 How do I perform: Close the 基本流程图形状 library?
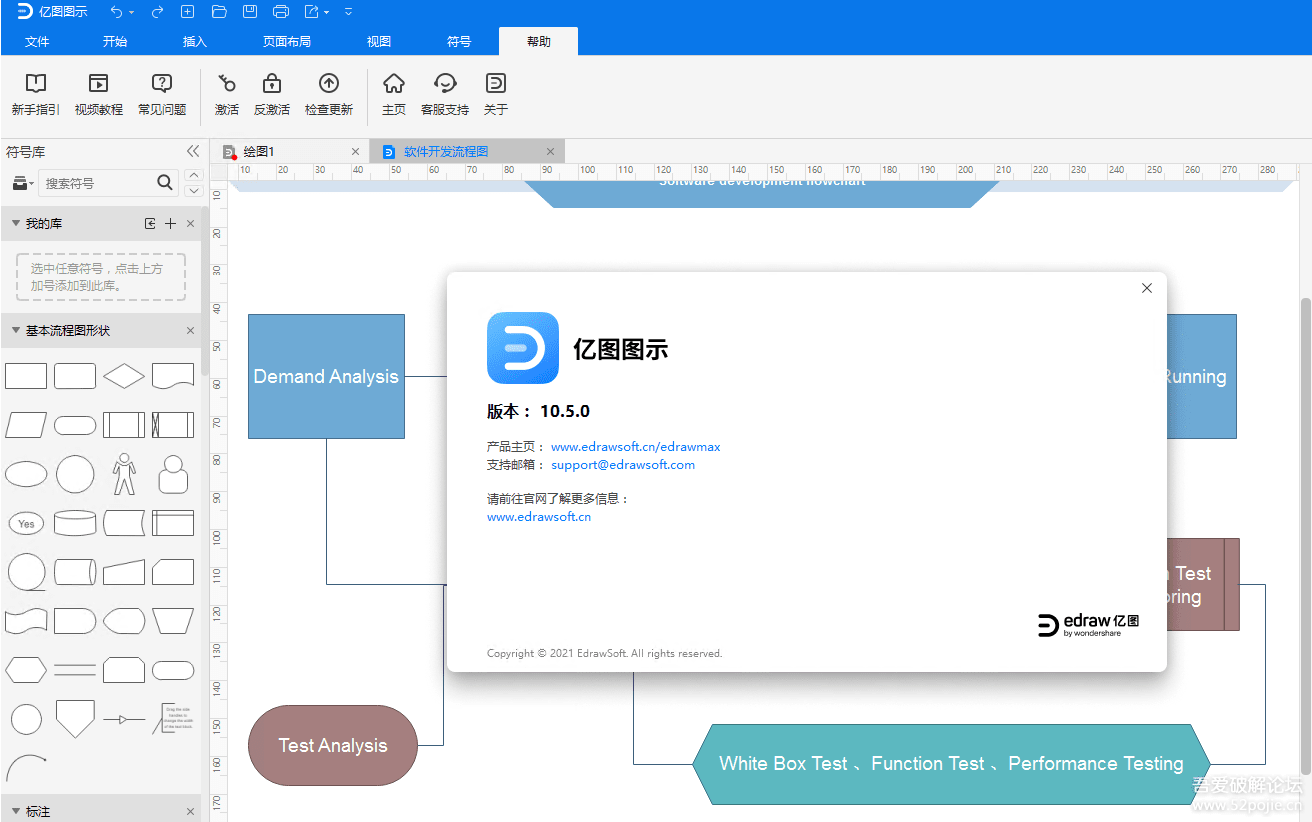click(x=191, y=331)
